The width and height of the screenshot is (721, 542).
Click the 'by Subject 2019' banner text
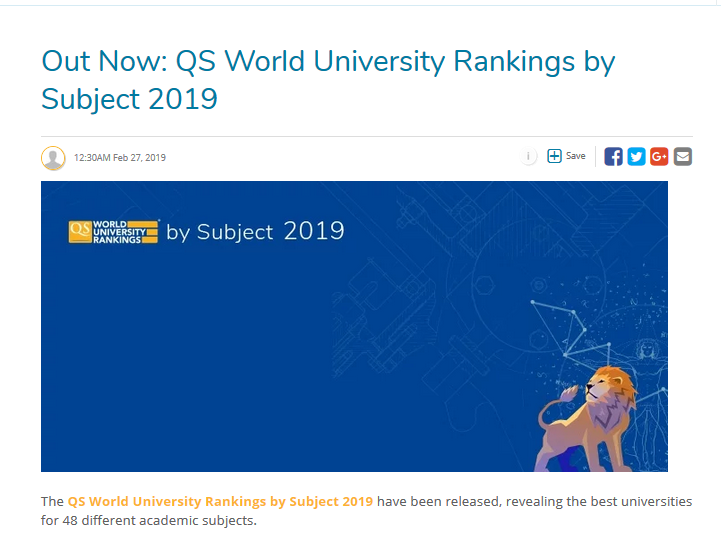[x=255, y=231]
